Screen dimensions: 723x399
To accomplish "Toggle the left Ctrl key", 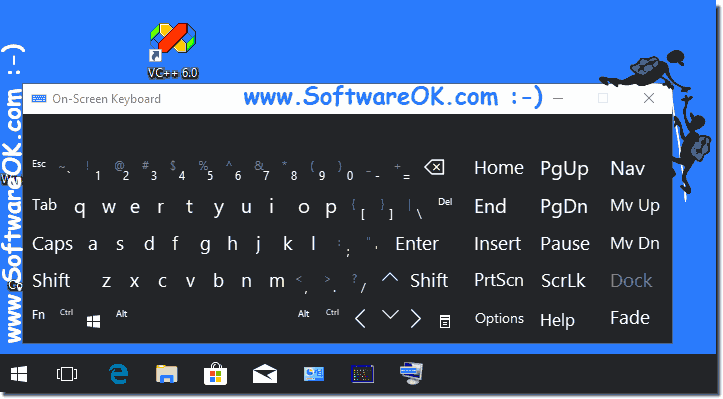I will (x=66, y=312).
